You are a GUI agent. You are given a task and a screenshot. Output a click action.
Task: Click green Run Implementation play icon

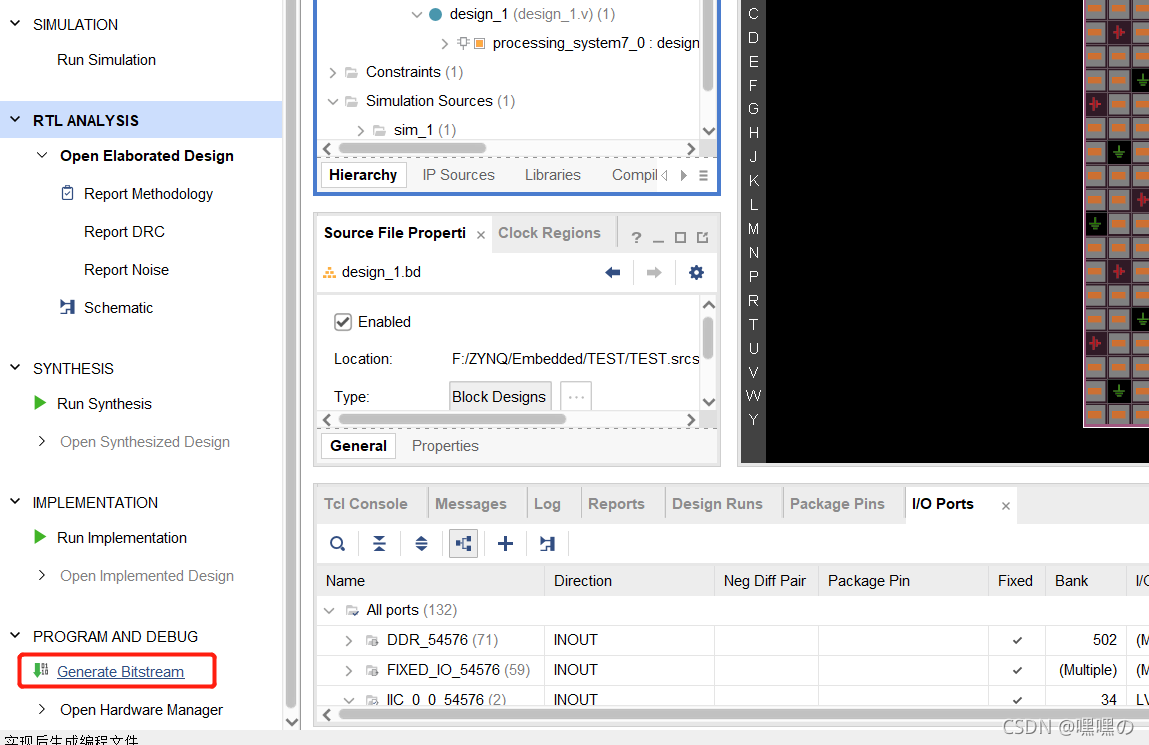click(x=40, y=537)
